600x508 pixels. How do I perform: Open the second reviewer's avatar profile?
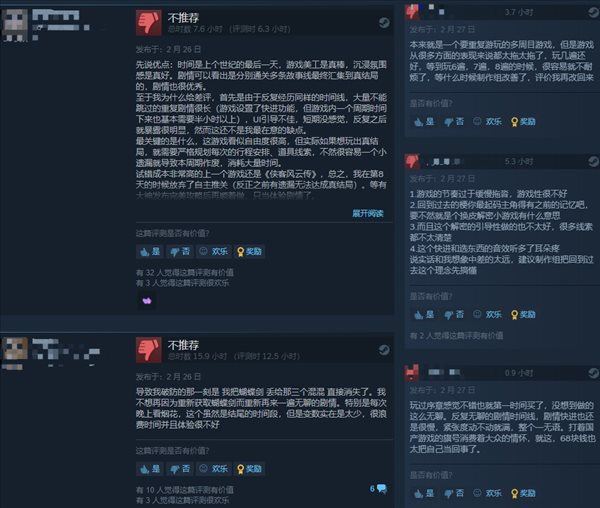tap(15, 349)
